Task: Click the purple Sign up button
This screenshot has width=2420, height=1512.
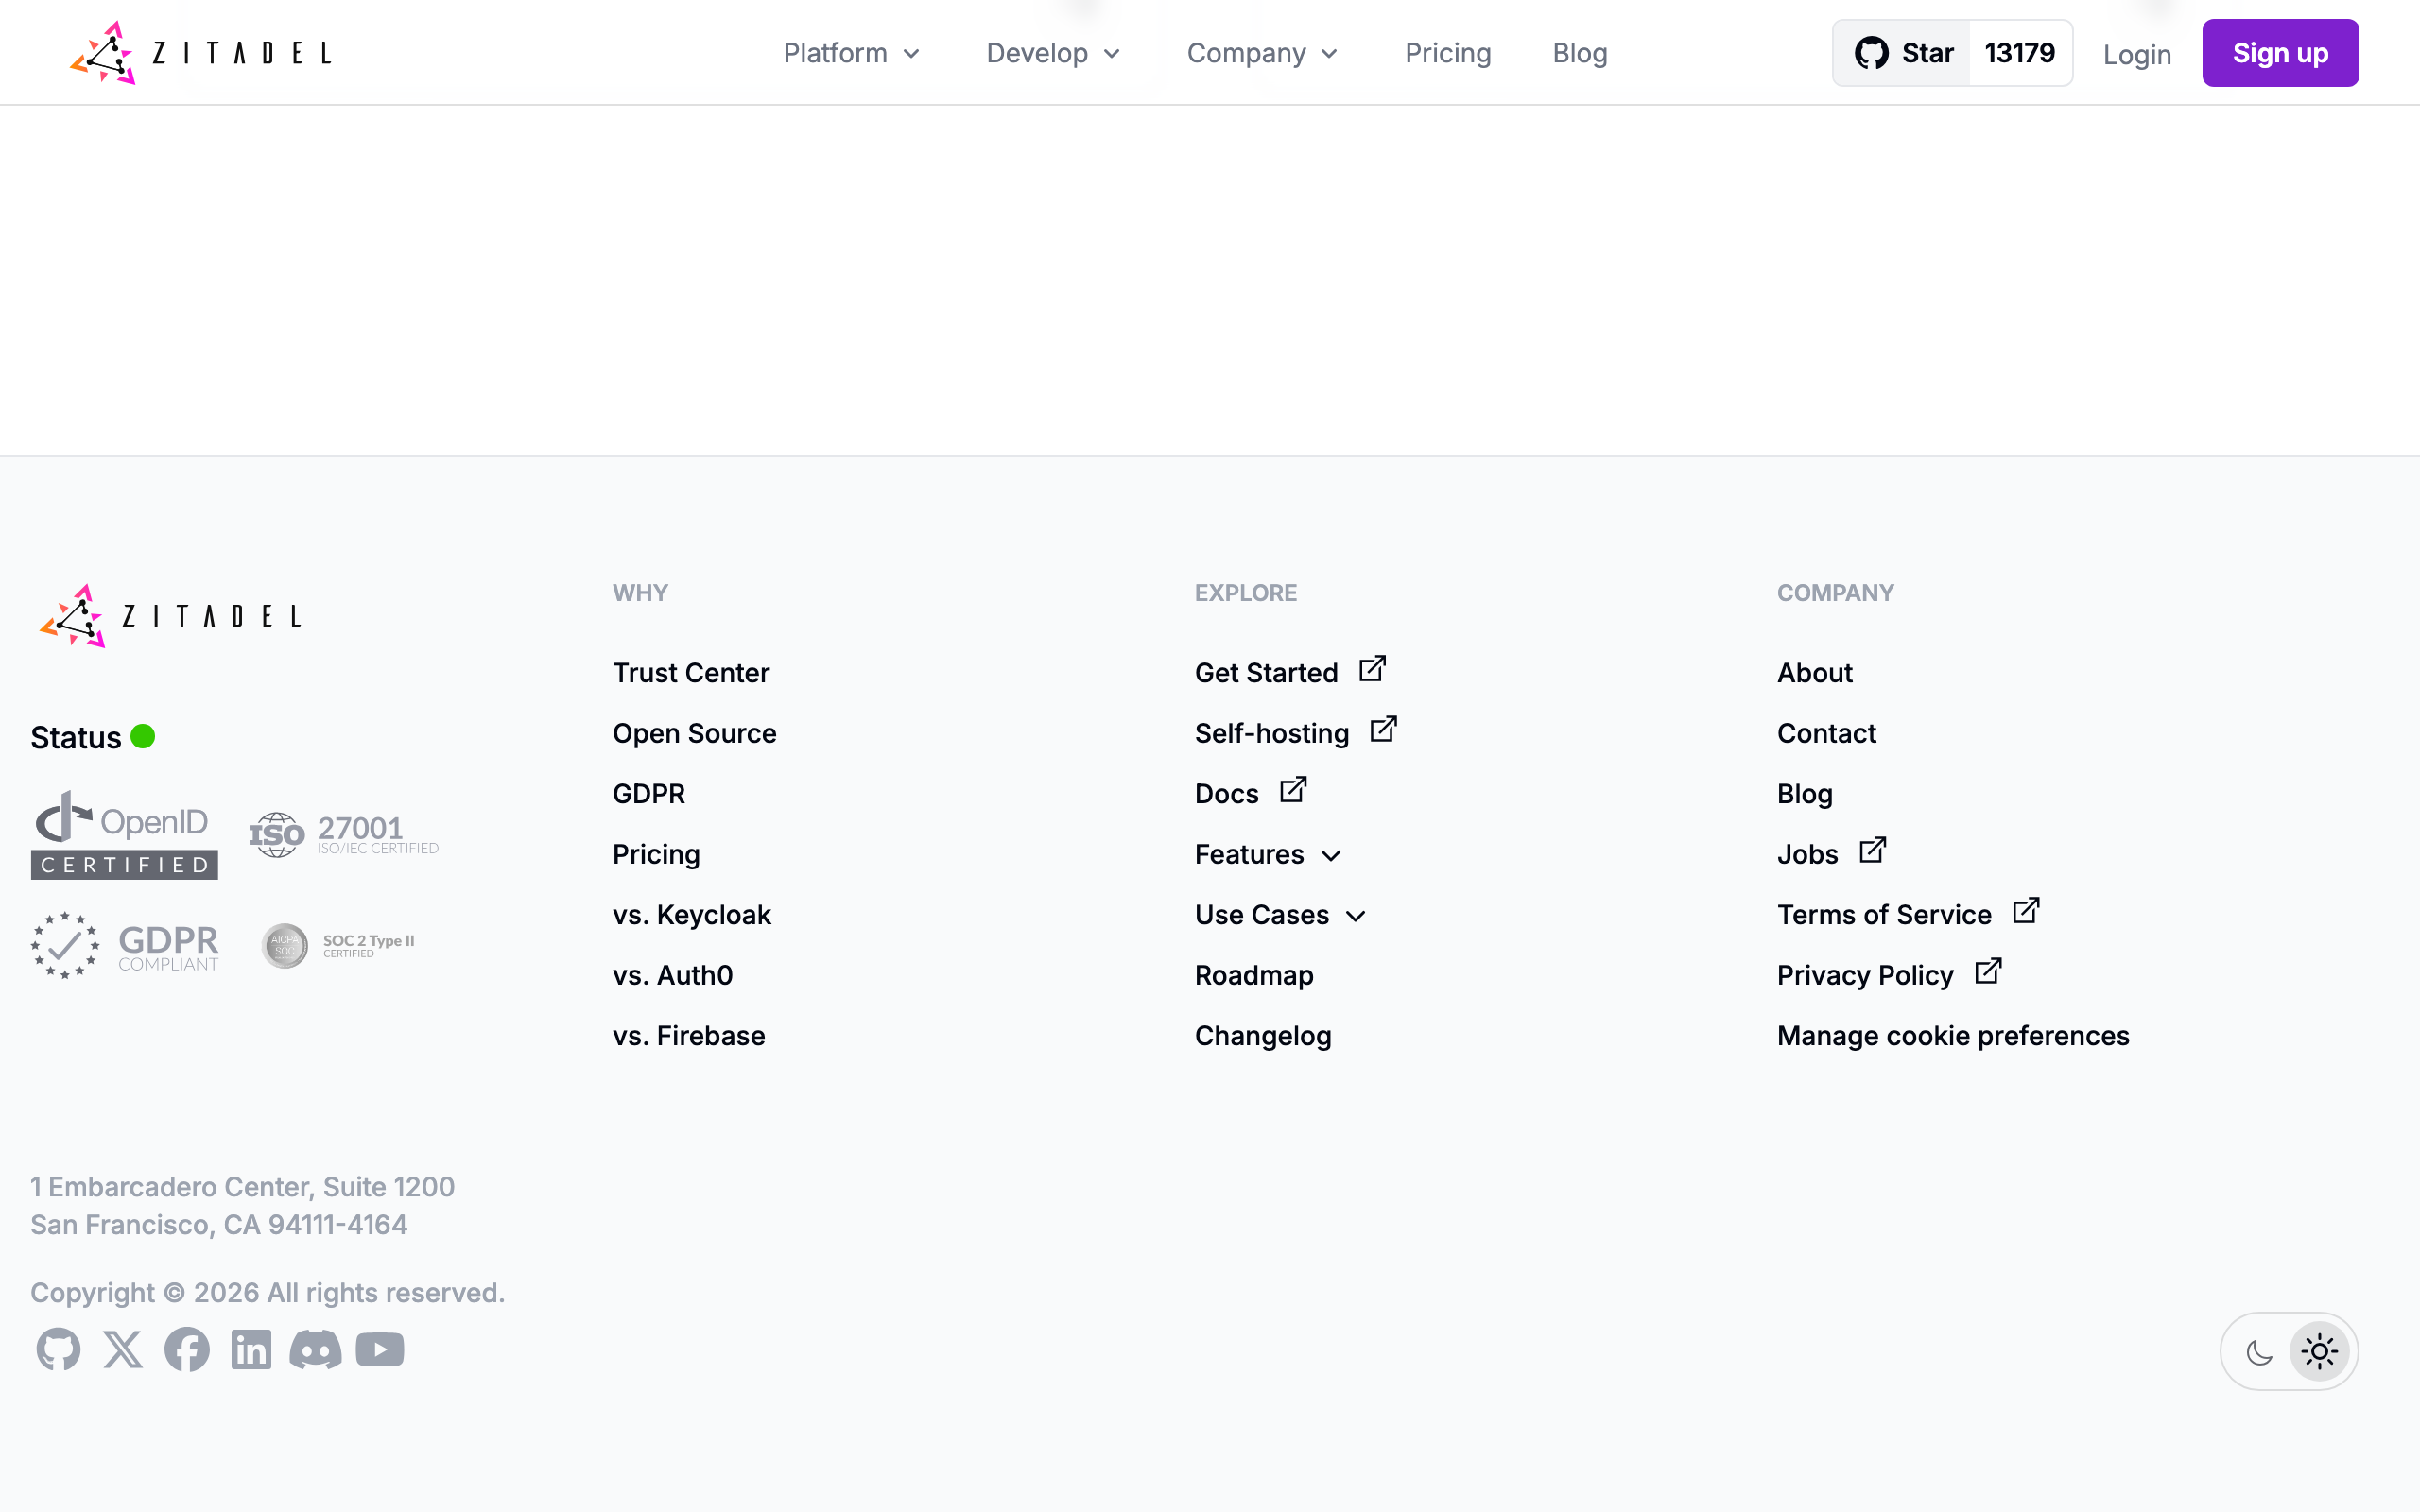Action: [x=2279, y=53]
